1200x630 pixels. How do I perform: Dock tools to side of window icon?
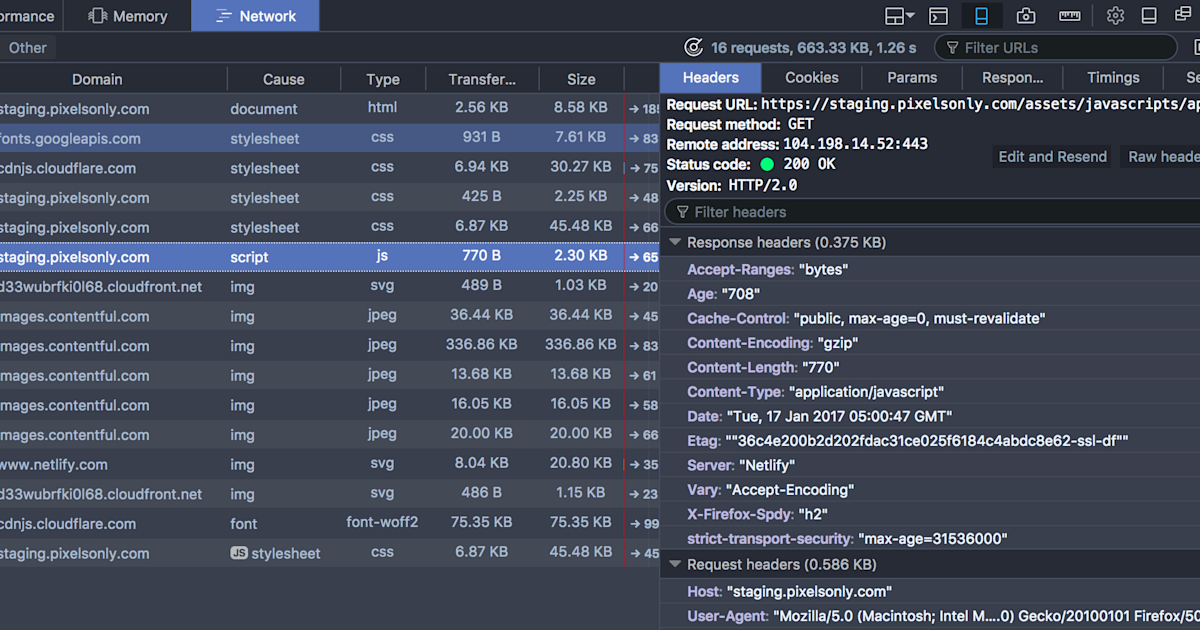(1149, 16)
